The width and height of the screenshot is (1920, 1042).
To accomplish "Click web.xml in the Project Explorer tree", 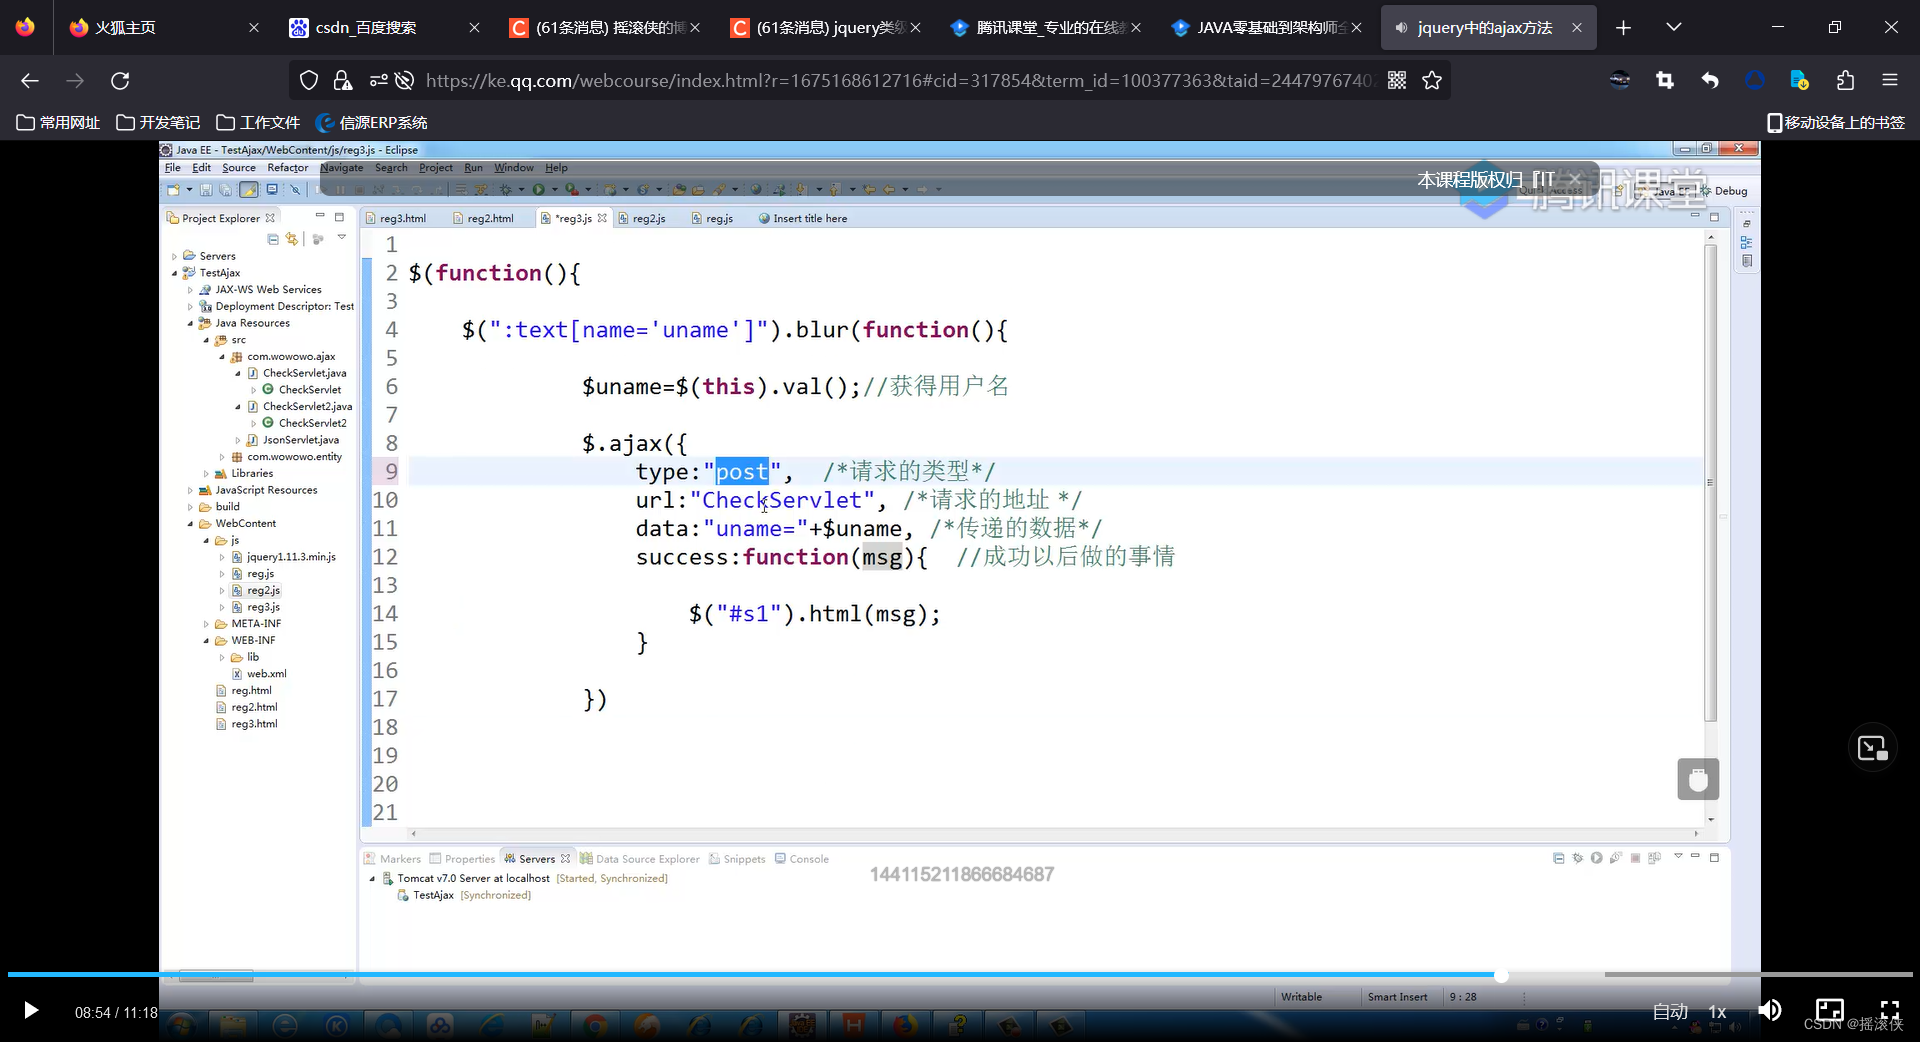I will point(266,674).
